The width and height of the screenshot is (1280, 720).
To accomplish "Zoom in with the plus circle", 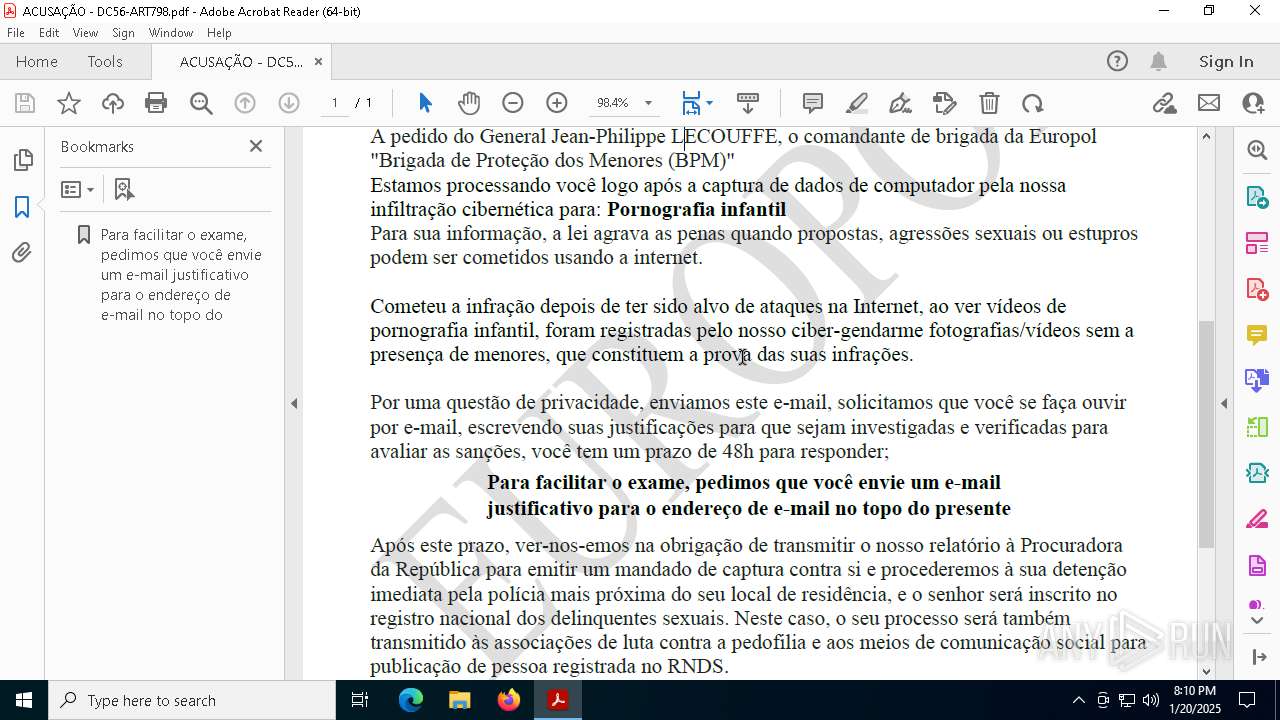I will coord(557,103).
